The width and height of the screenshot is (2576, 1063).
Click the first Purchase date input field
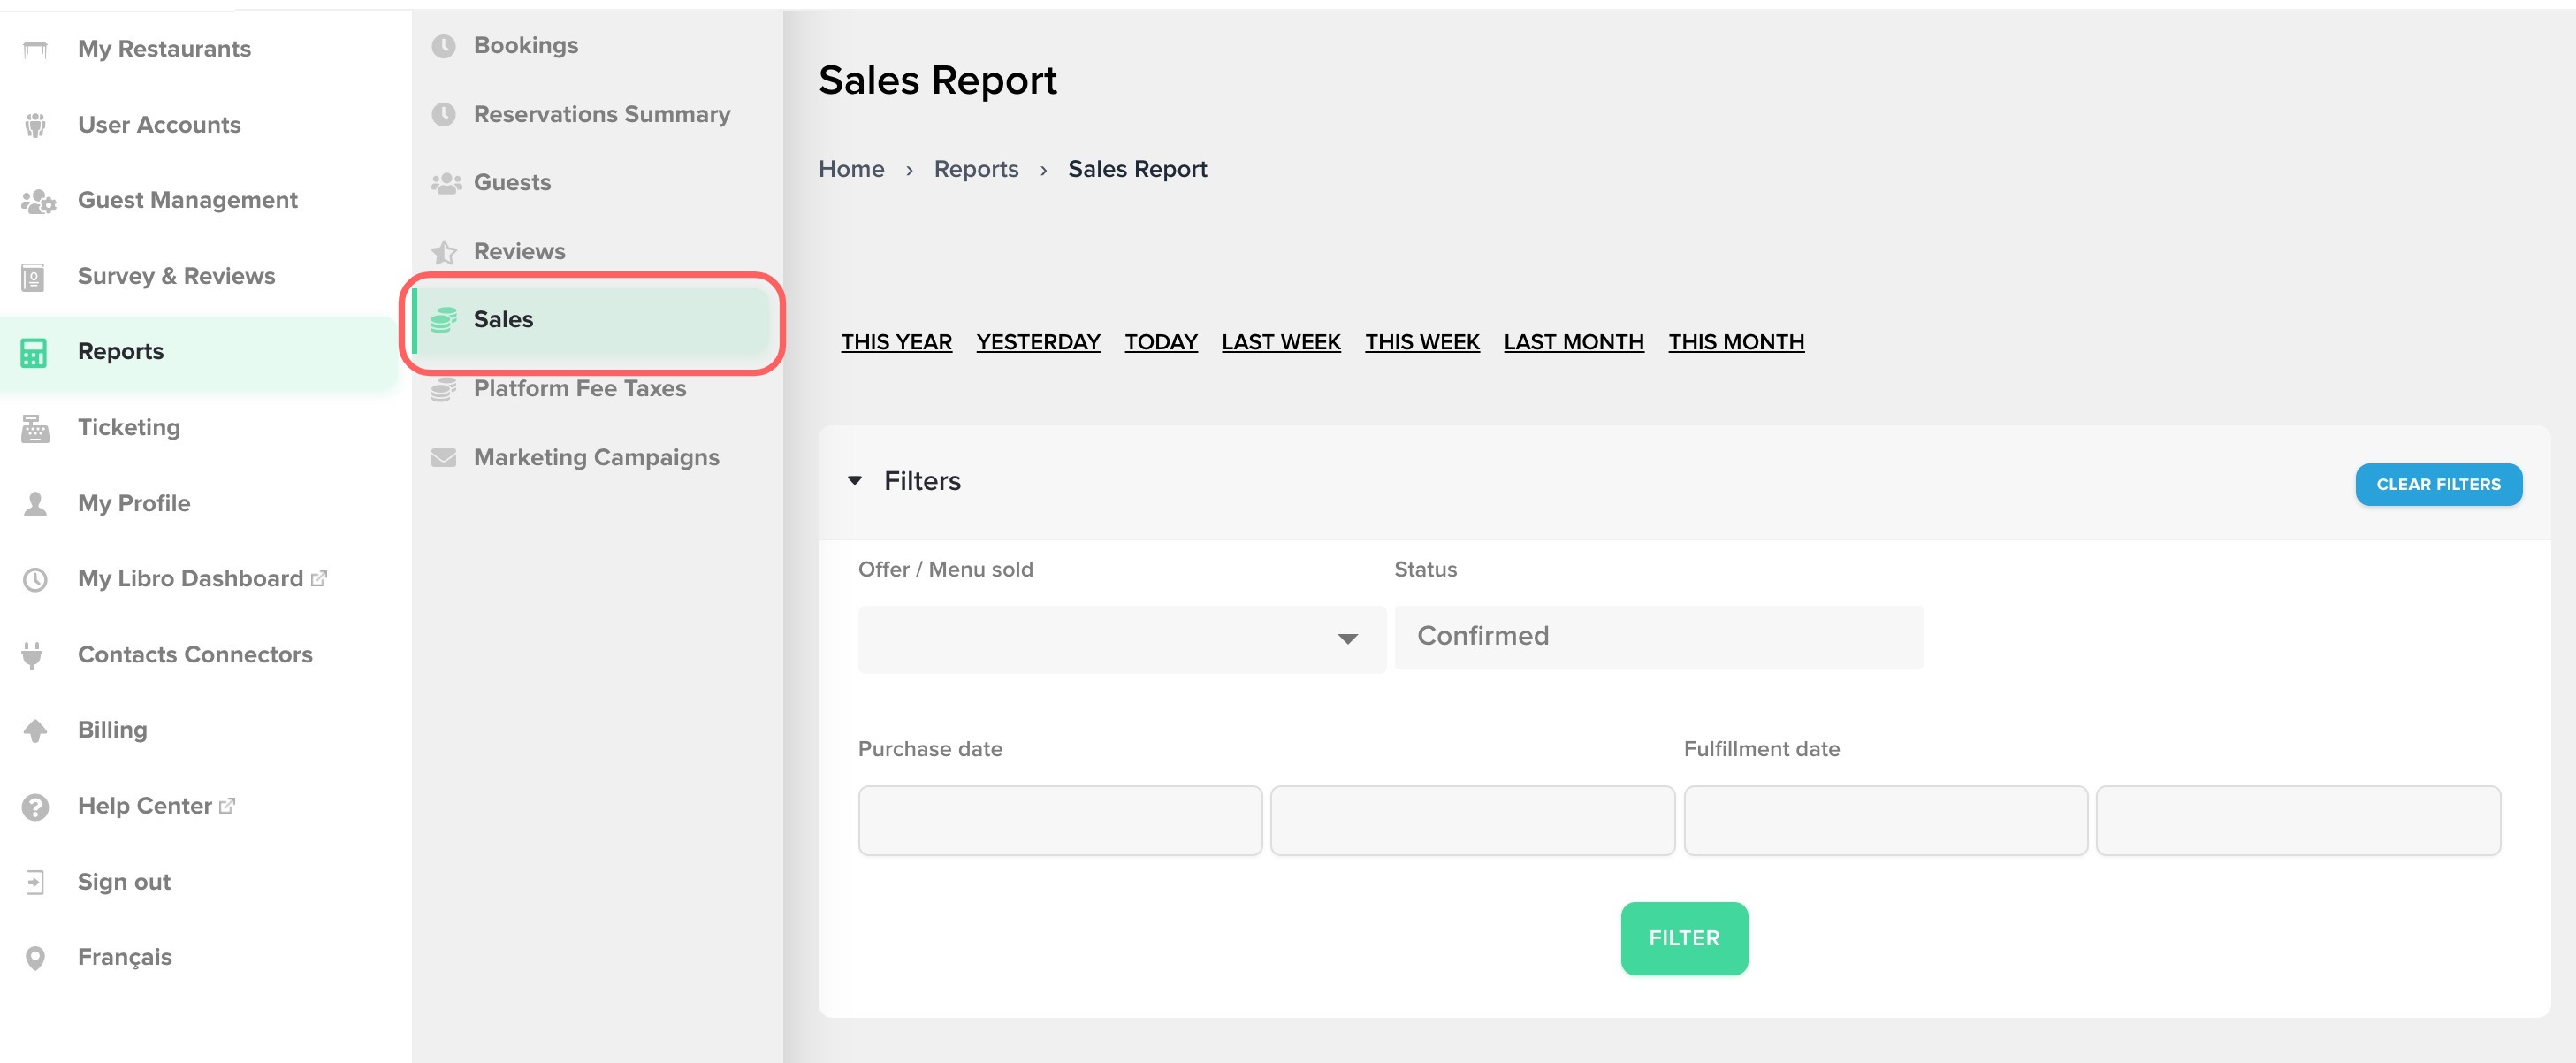[1059, 820]
